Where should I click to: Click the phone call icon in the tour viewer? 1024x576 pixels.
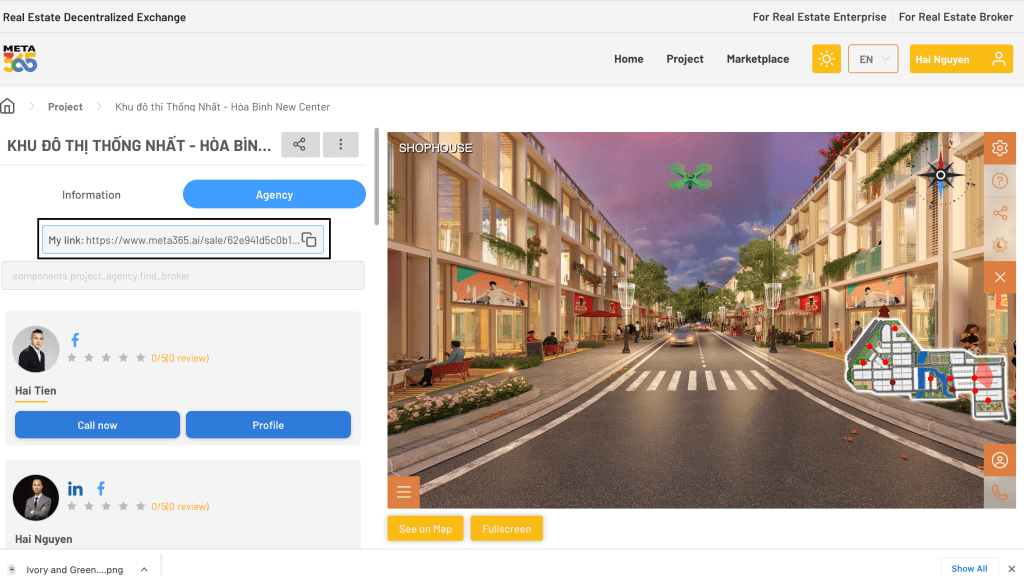[x=999, y=492]
